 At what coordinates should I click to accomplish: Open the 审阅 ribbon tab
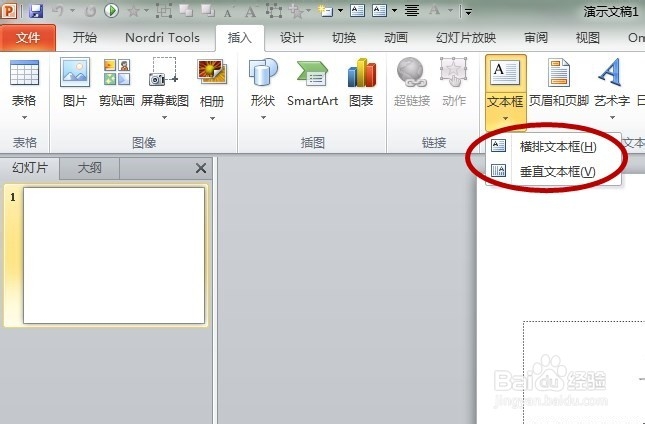pos(536,38)
